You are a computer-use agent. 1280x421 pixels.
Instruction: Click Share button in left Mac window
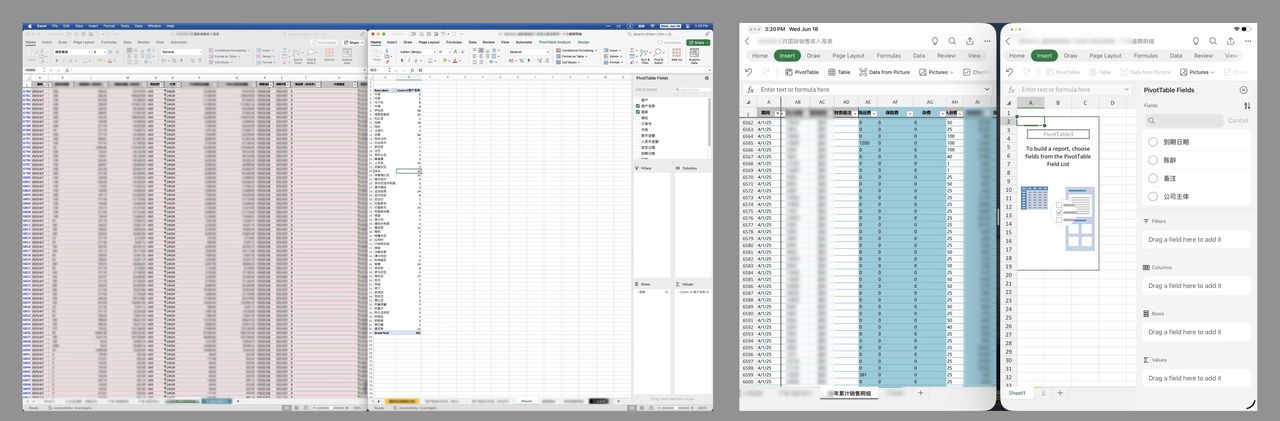(x=353, y=42)
